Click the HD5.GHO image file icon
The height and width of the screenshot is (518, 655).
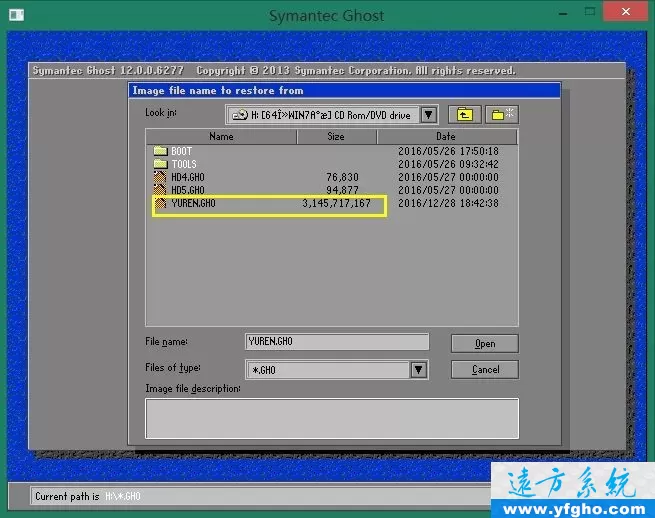tap(160, 190)
